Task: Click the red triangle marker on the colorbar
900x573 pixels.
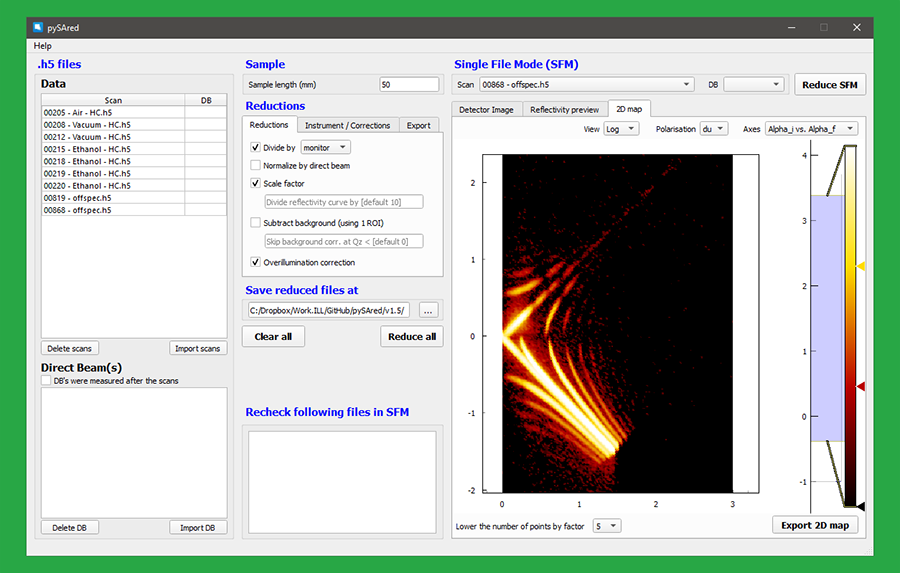Action: 861,386
